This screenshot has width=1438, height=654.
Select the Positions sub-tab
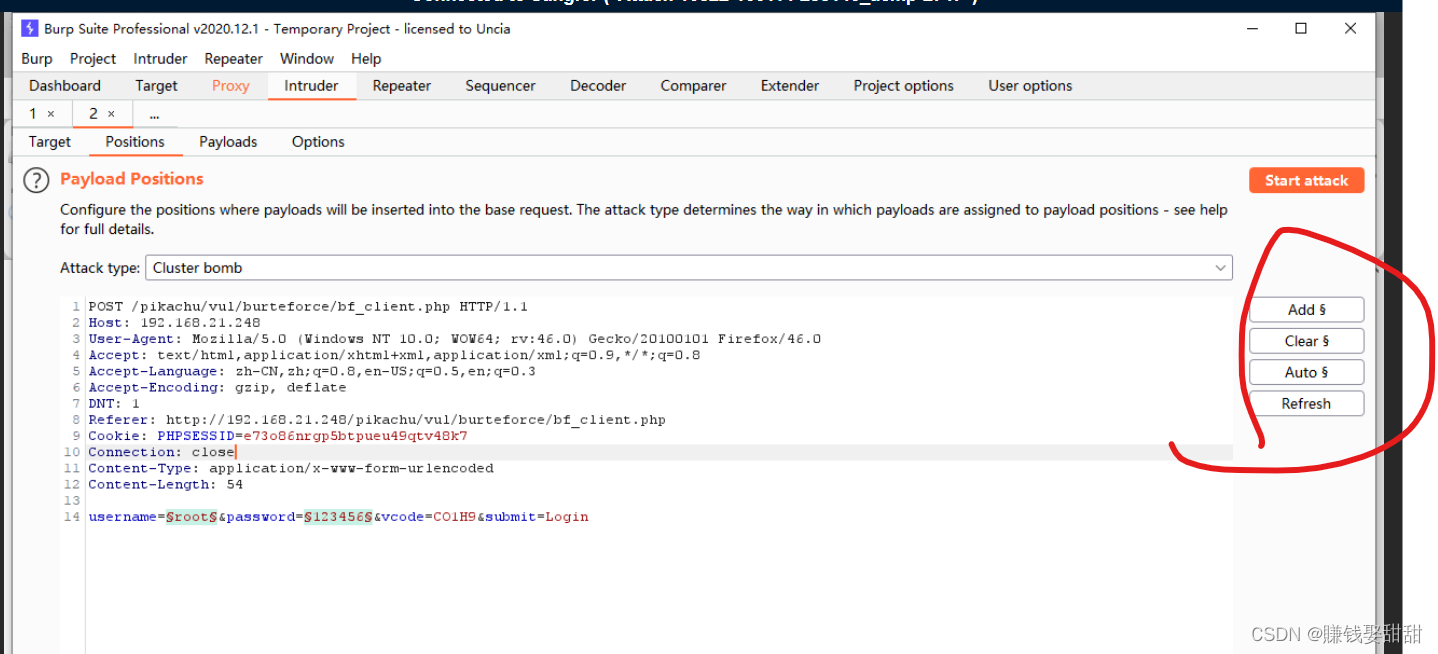[135, 142]
